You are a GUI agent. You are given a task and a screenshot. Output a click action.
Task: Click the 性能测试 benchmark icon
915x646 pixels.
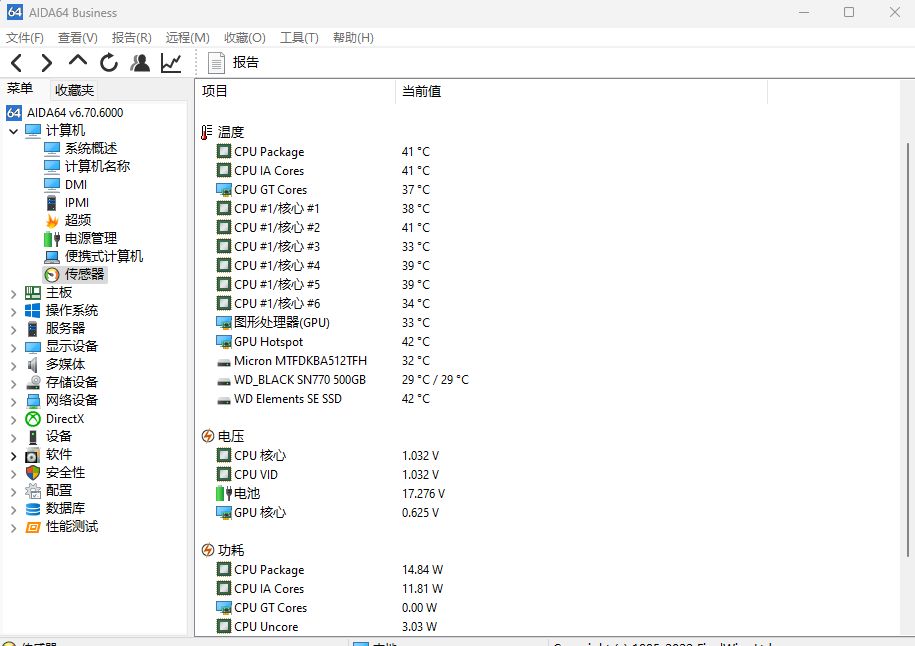(33, 527)
